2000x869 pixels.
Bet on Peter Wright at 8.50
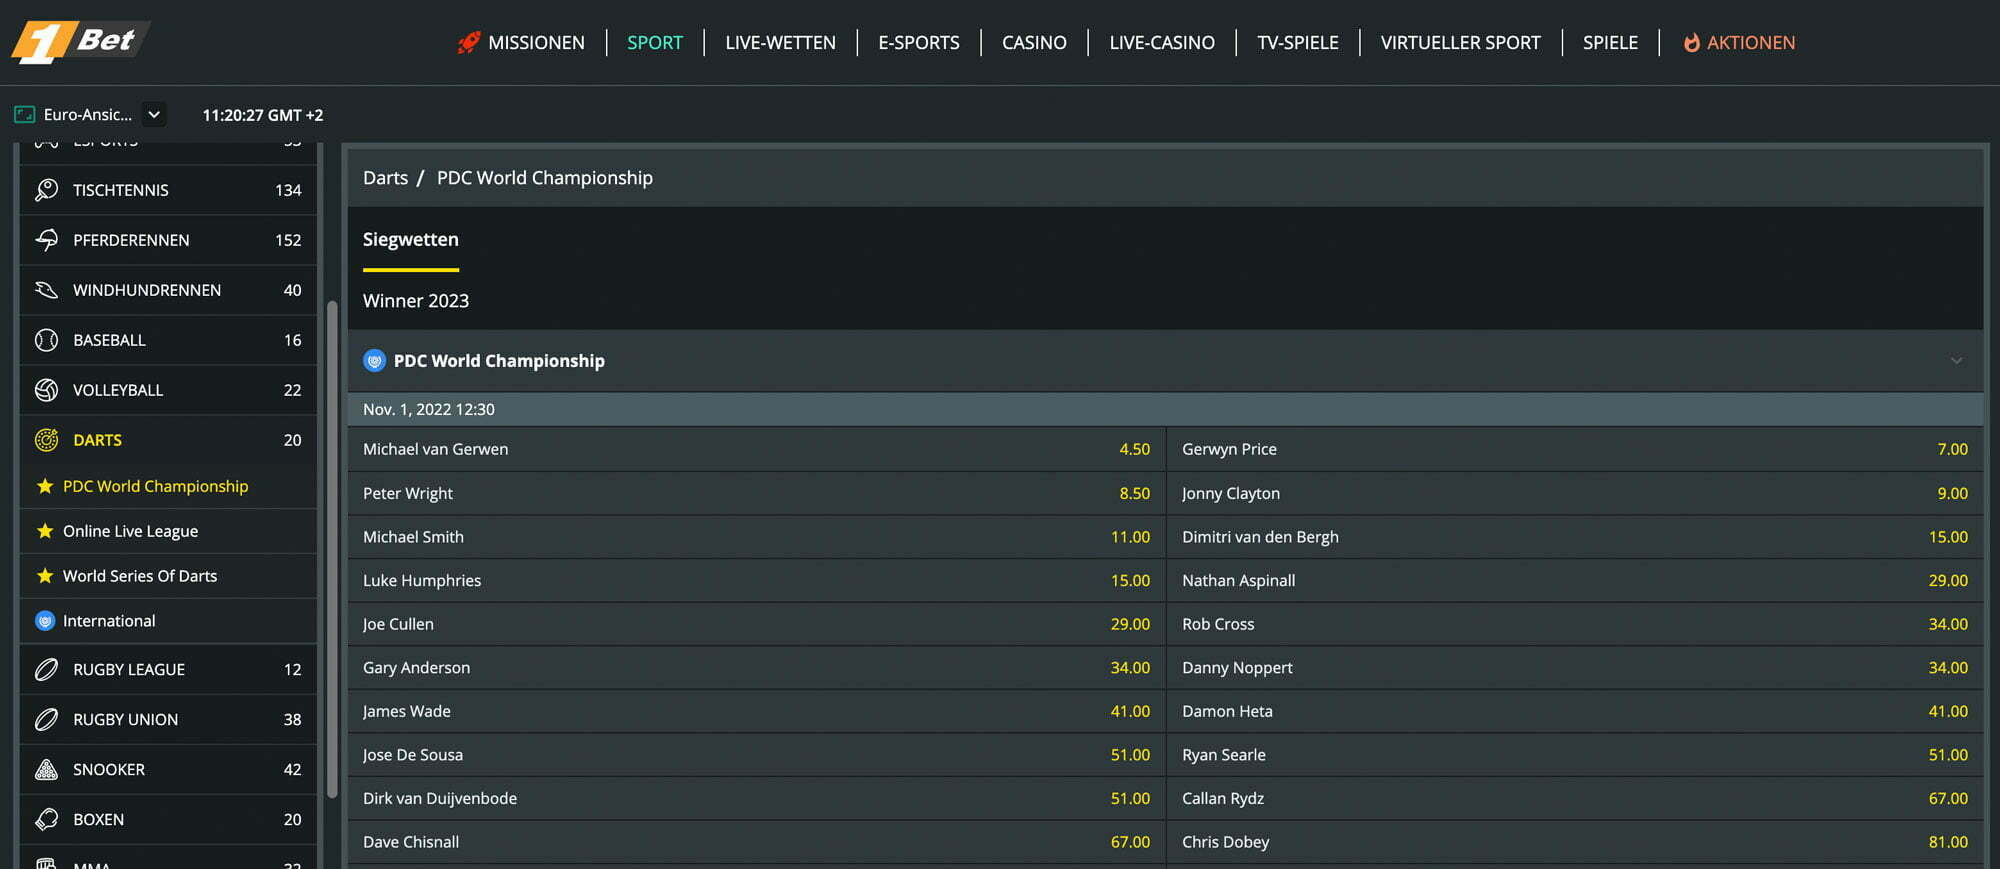(x=756, y=493)
